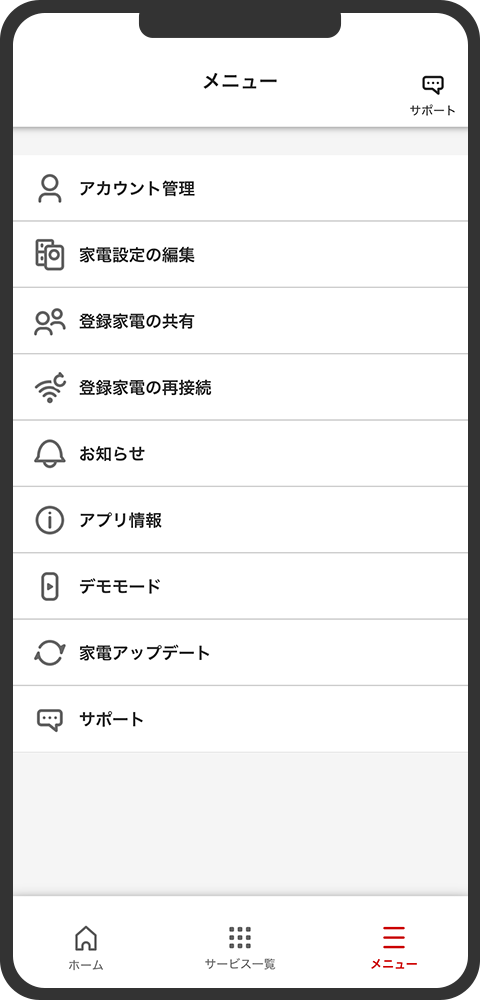Select 登録家電の共有 from the list

pos(240,321)
